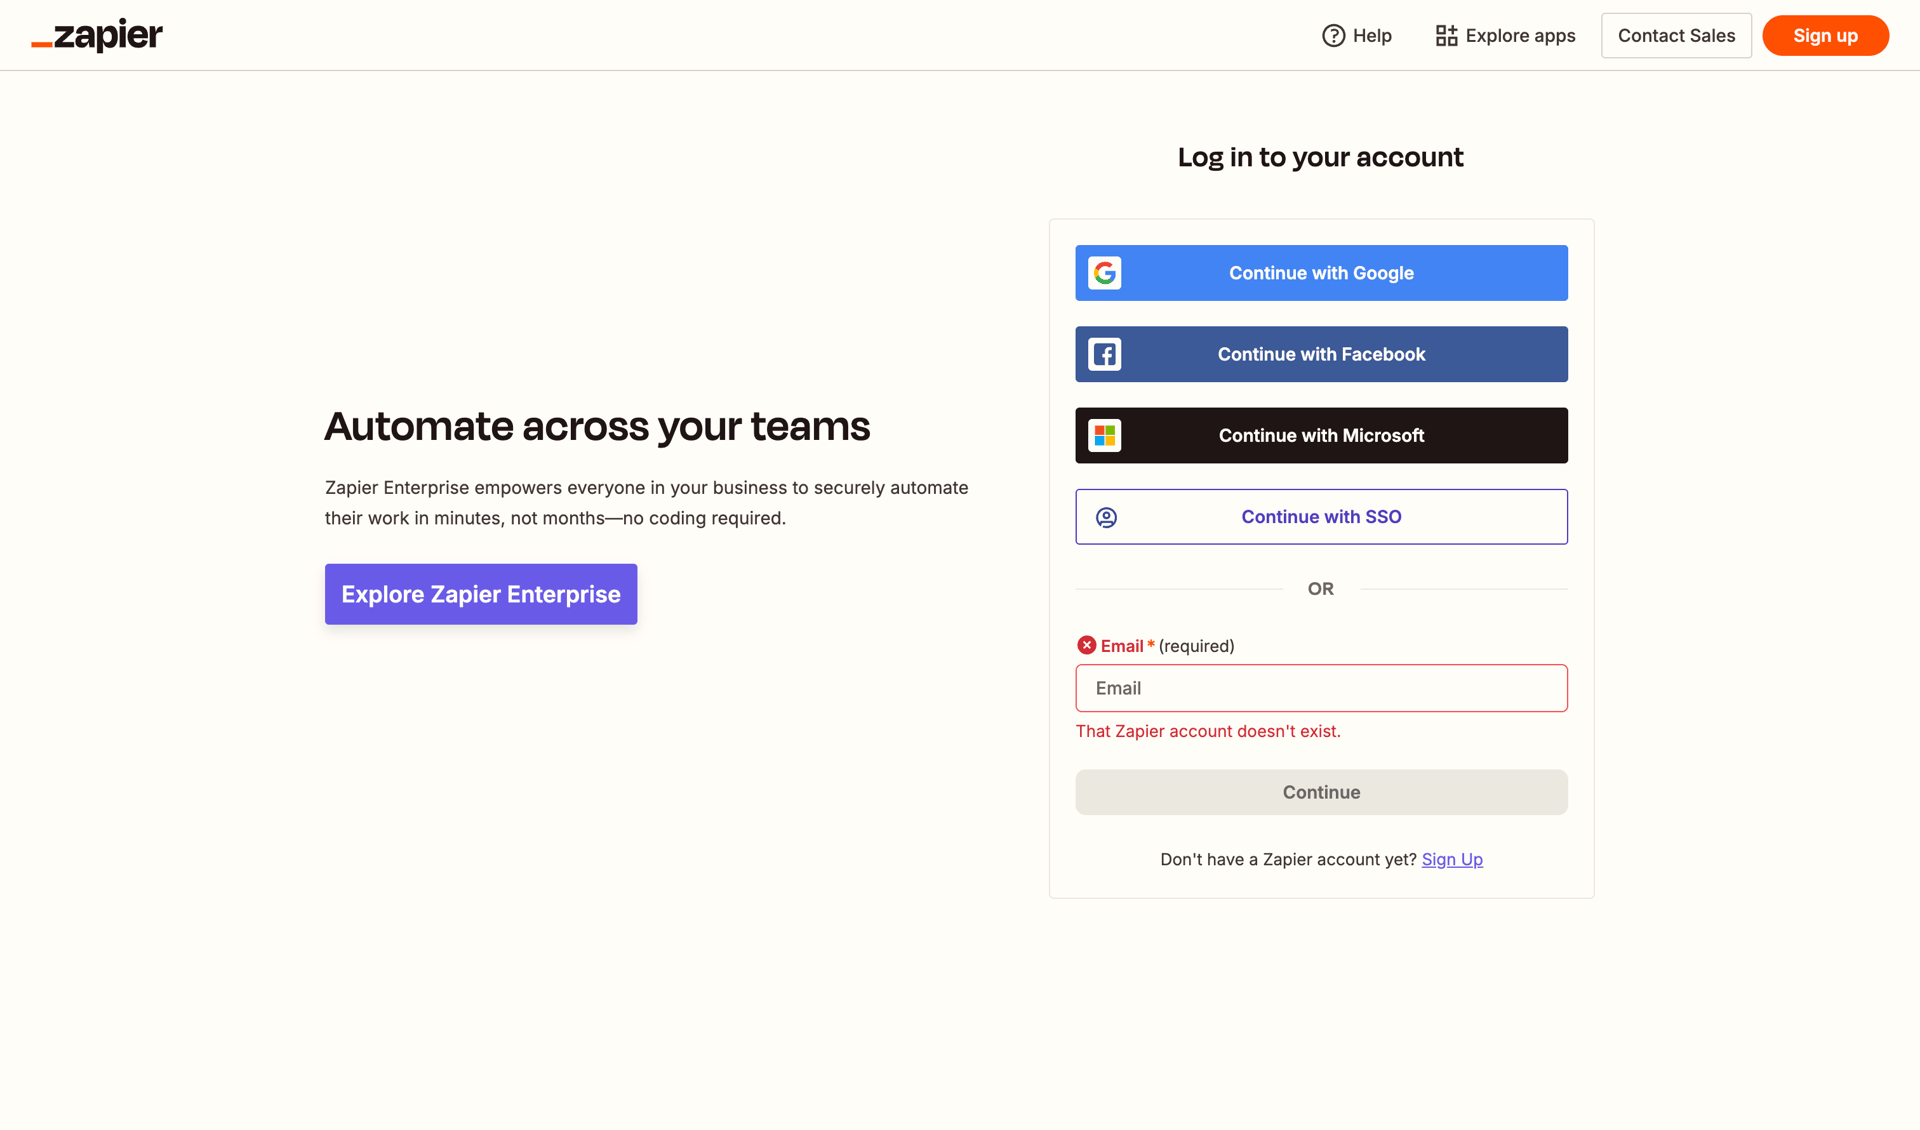Click the Microsoft icon on login button
The image size is (1920, 1130).
click(x=1104, y=435)
